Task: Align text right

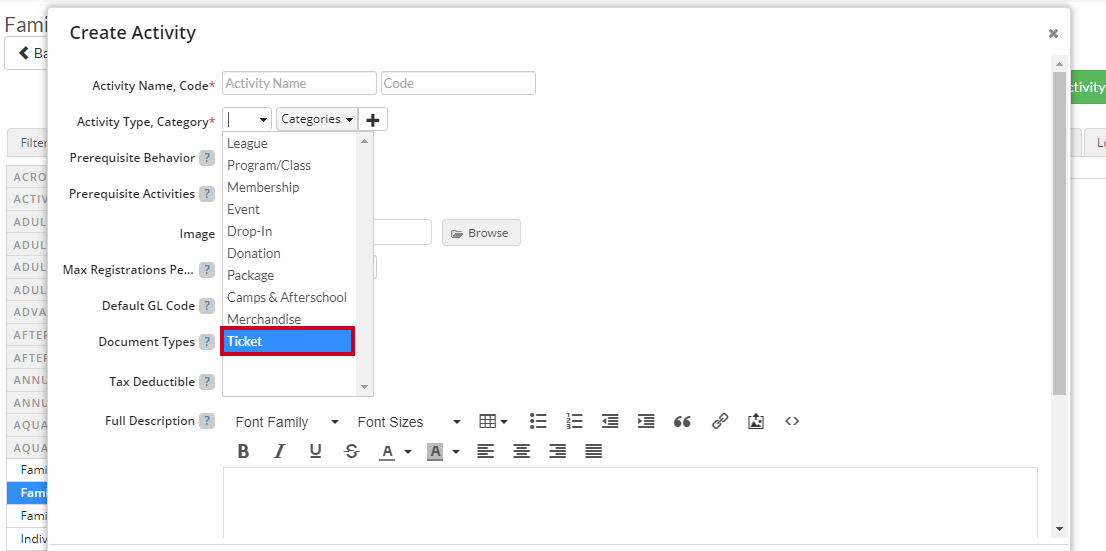Action: pos(557,451)
